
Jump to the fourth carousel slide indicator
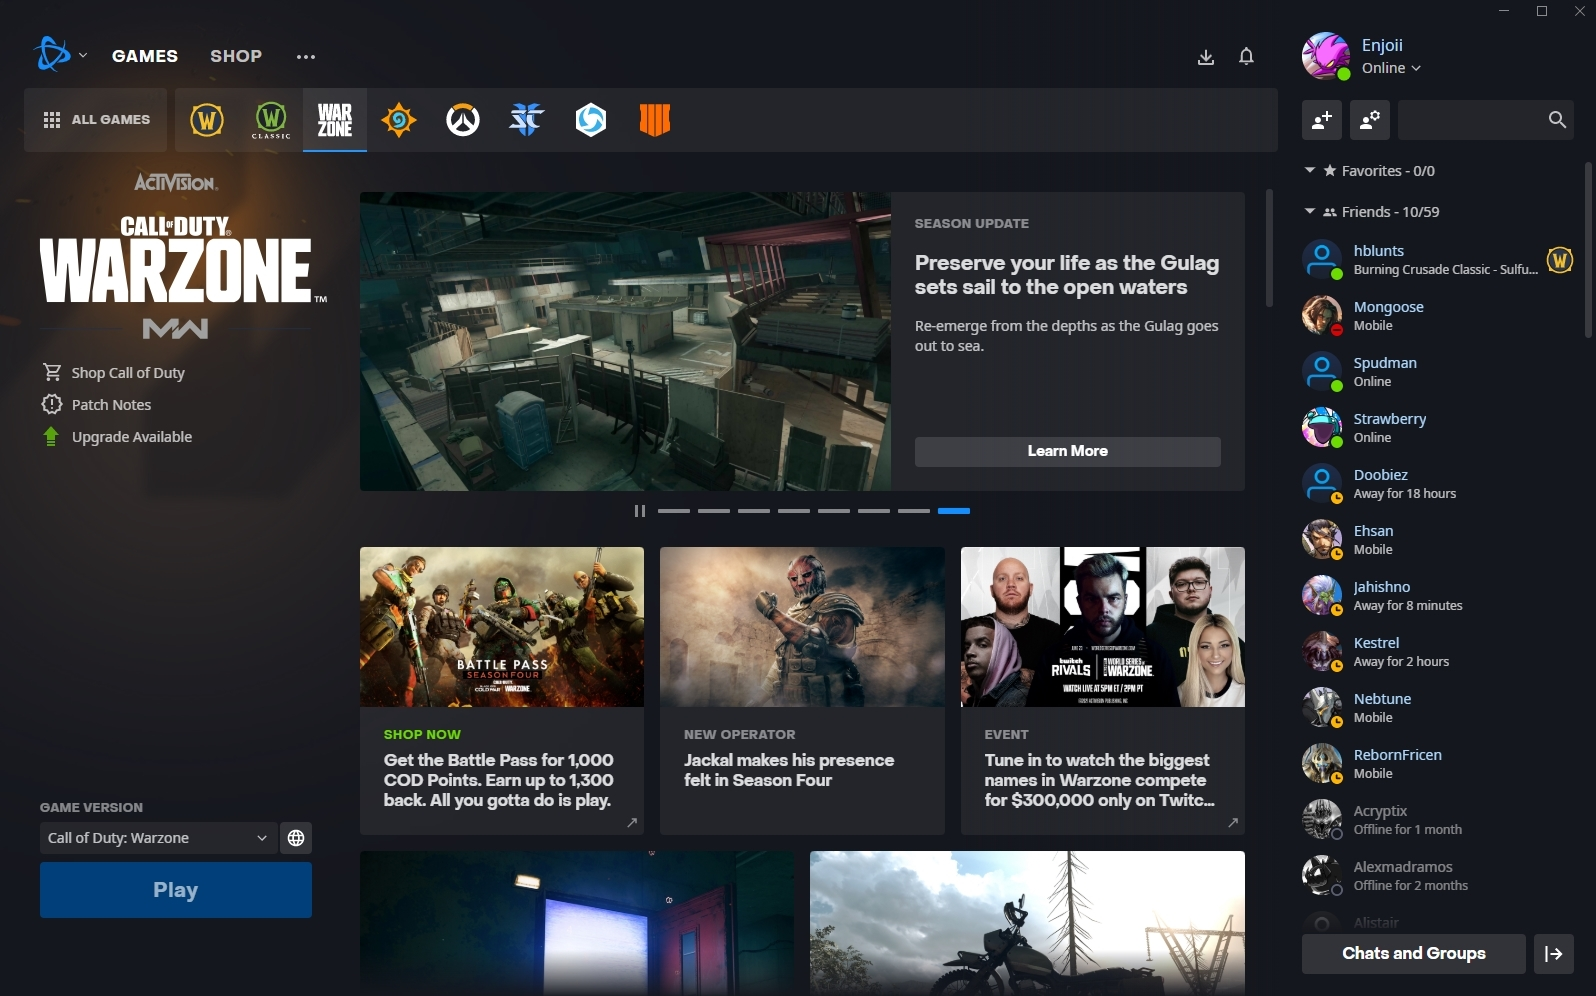coord(794,511)
